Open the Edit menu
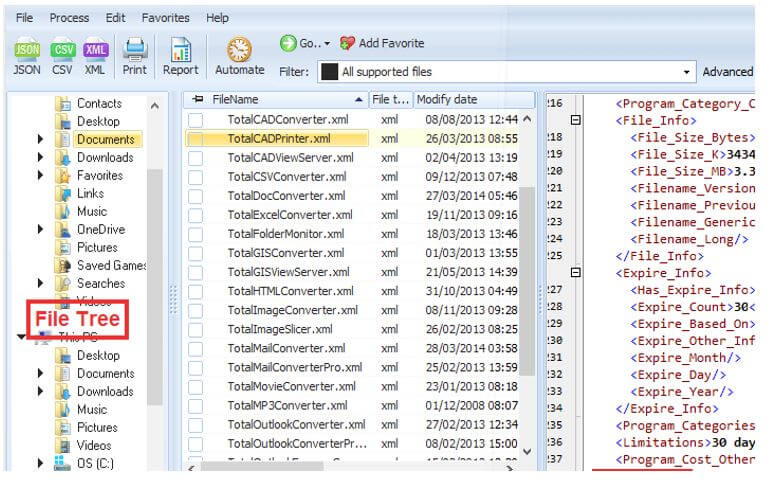Viewport: 767px width, 483px height. pos(115,18)
